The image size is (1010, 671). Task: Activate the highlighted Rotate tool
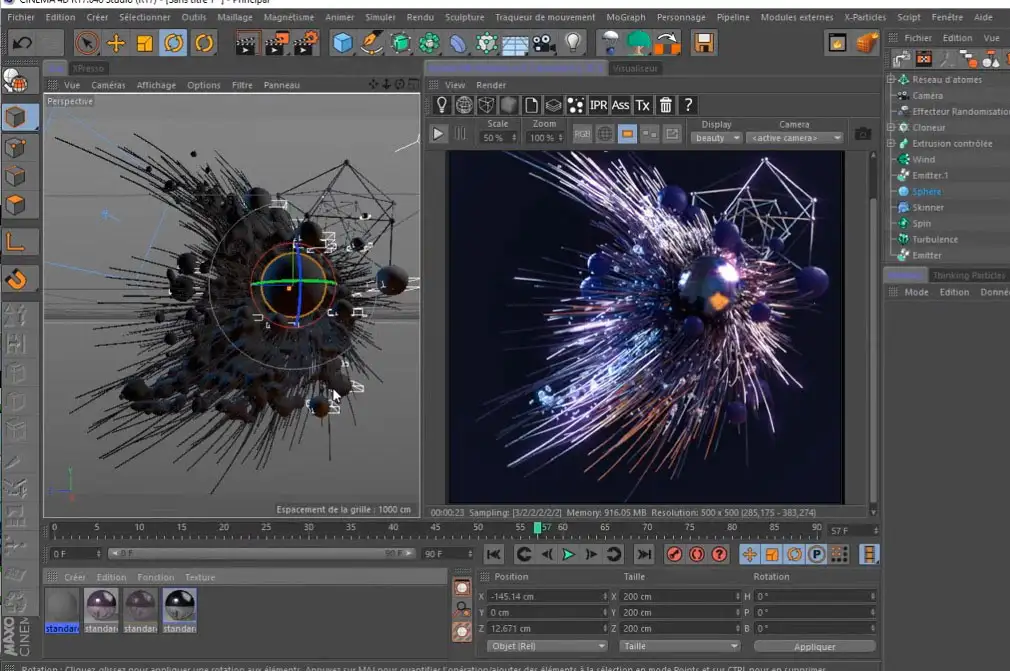174,43
